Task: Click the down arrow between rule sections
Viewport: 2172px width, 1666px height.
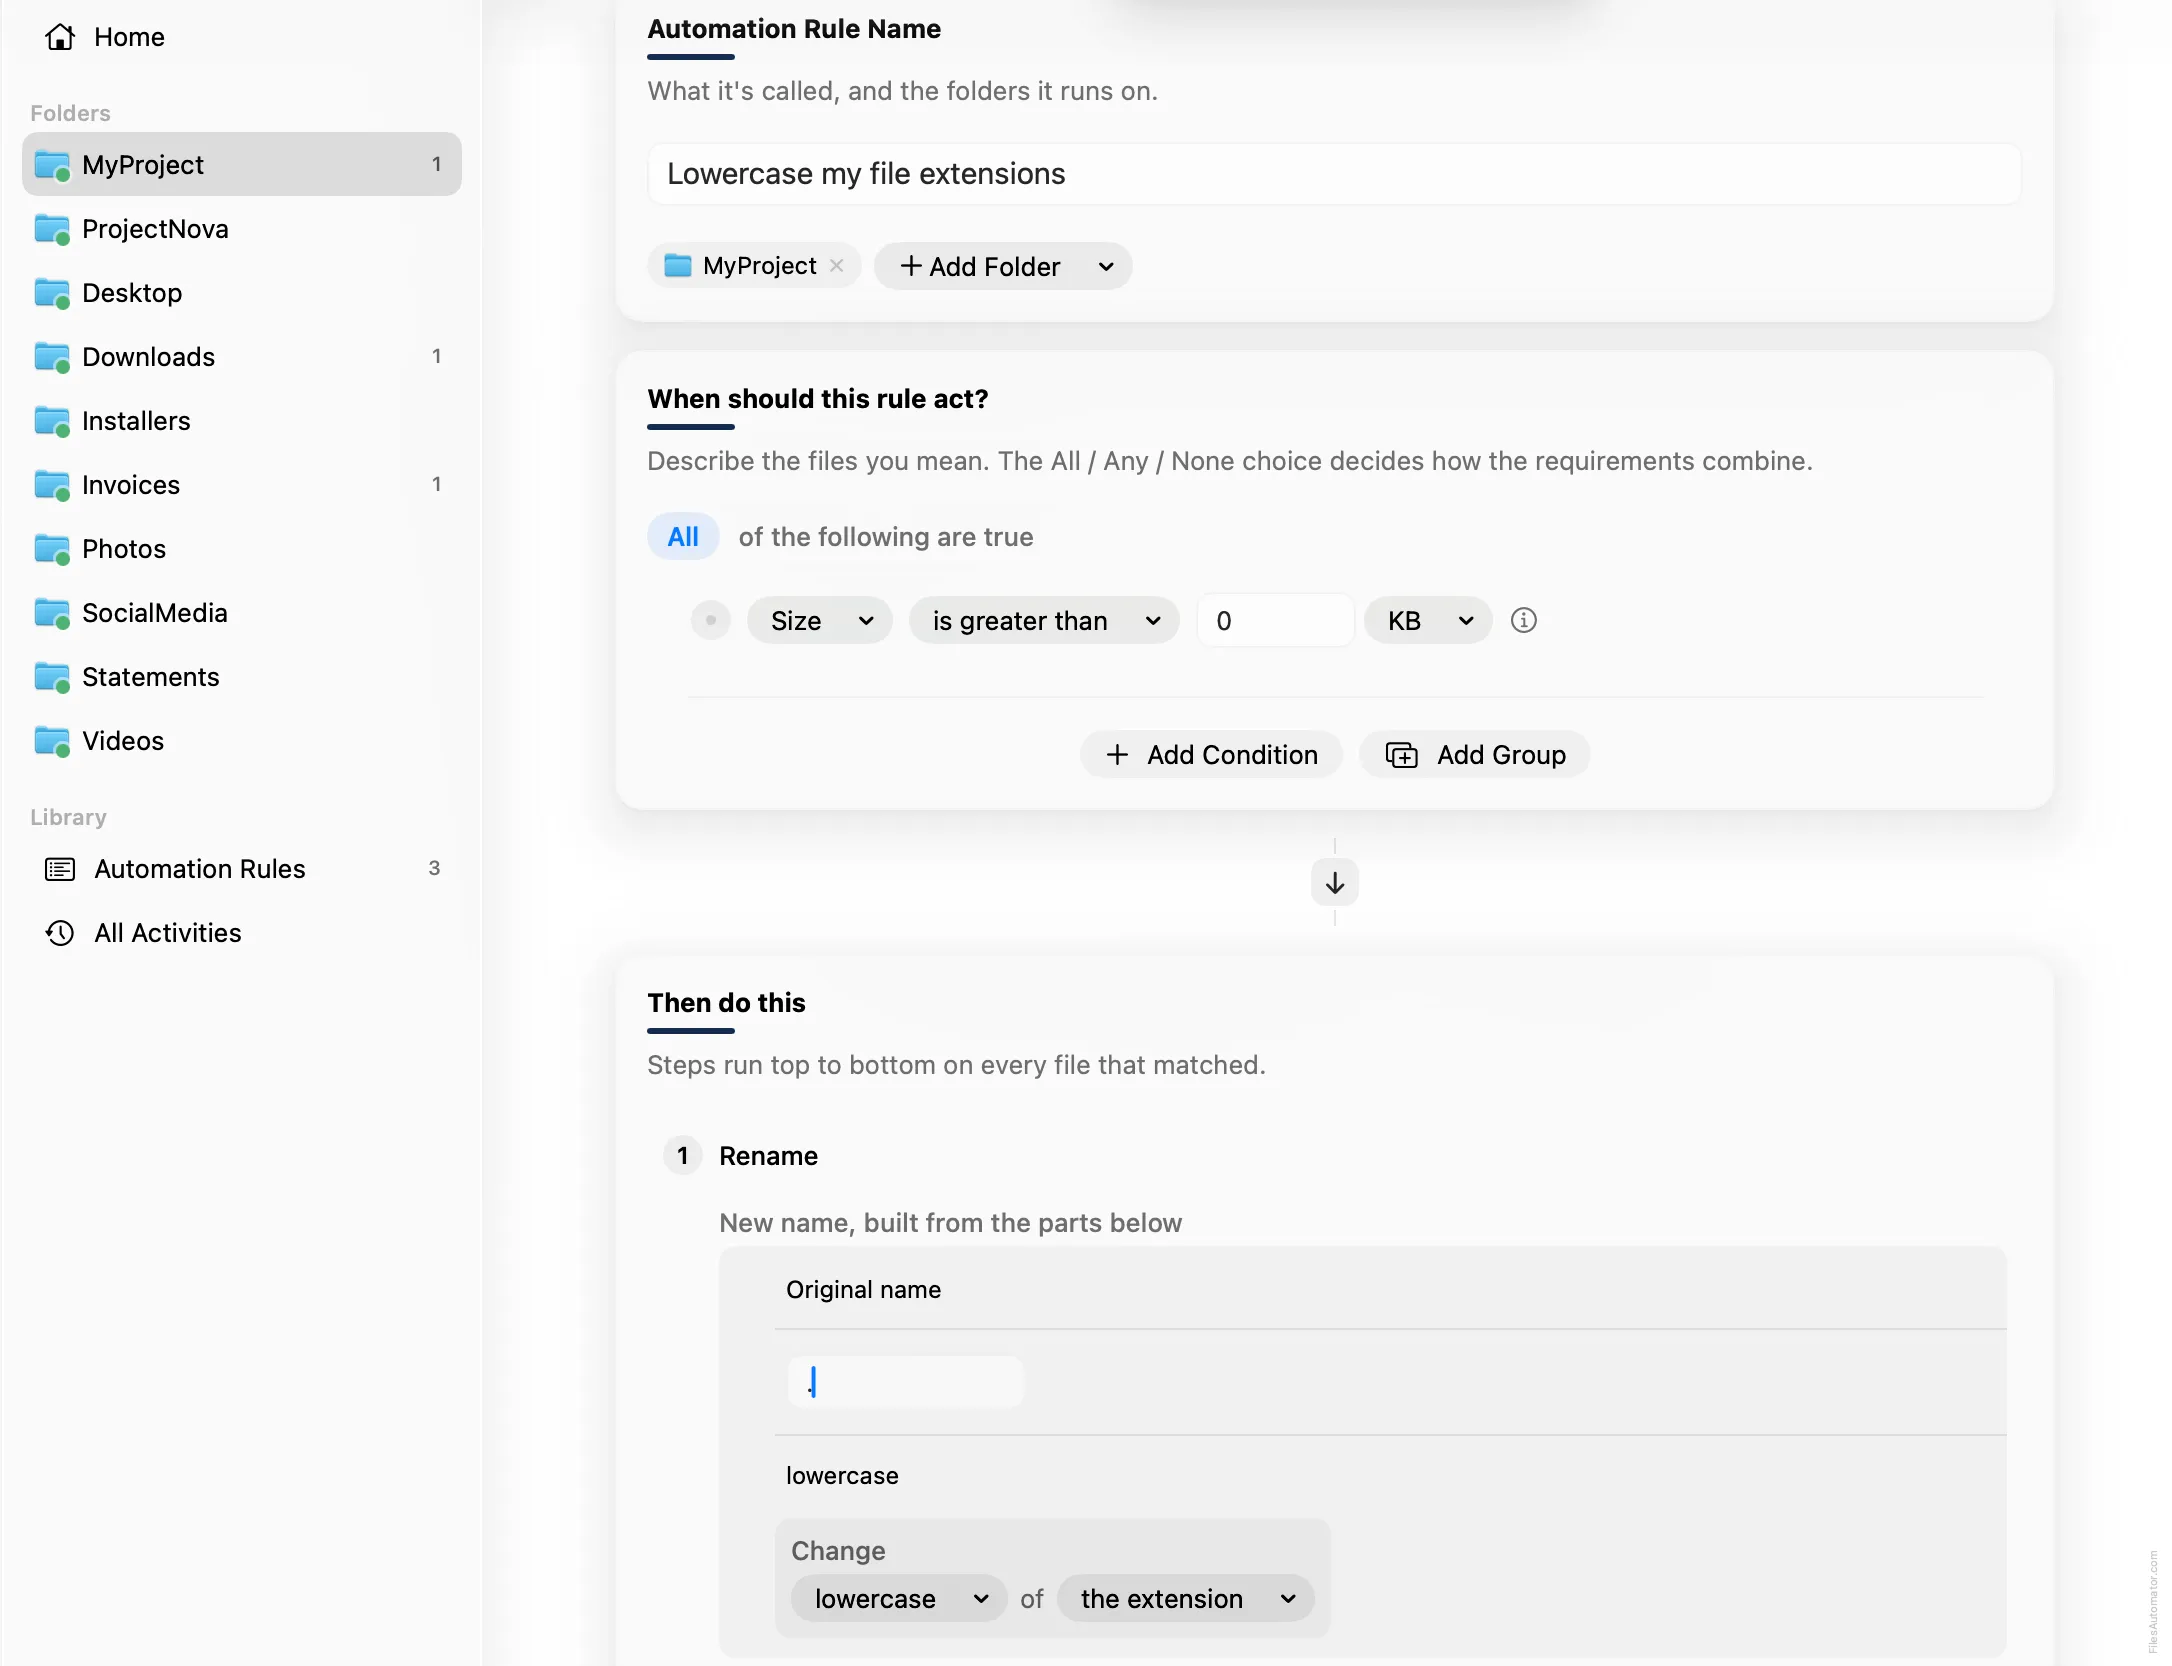Action: click(x=1334, y=883)
